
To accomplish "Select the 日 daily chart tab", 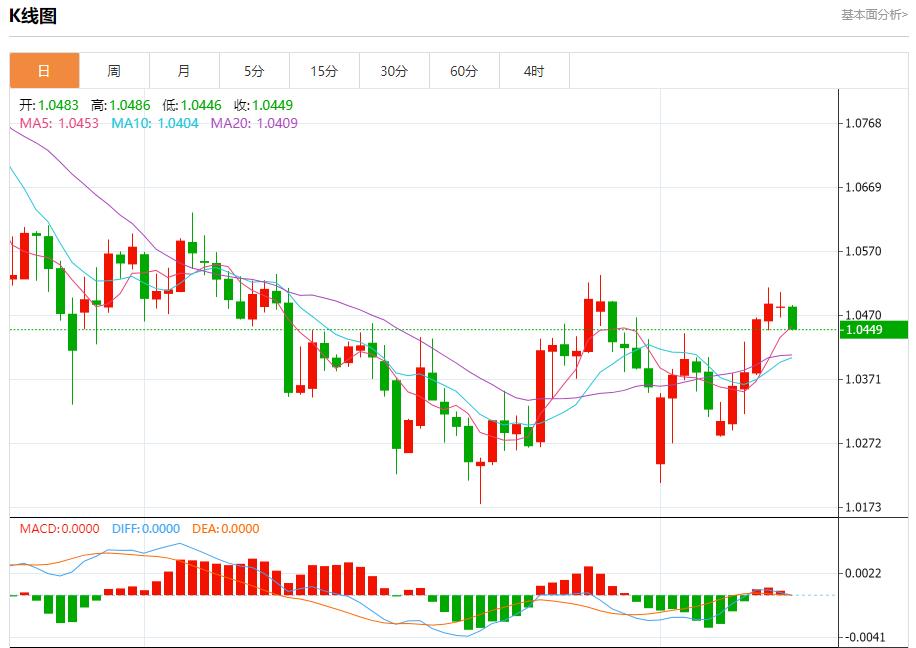I will 44,71.
